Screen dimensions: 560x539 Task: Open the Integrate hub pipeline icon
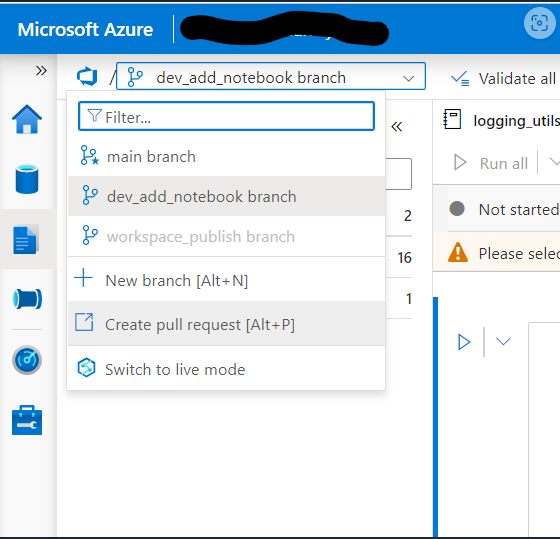[x=28, y=299]
